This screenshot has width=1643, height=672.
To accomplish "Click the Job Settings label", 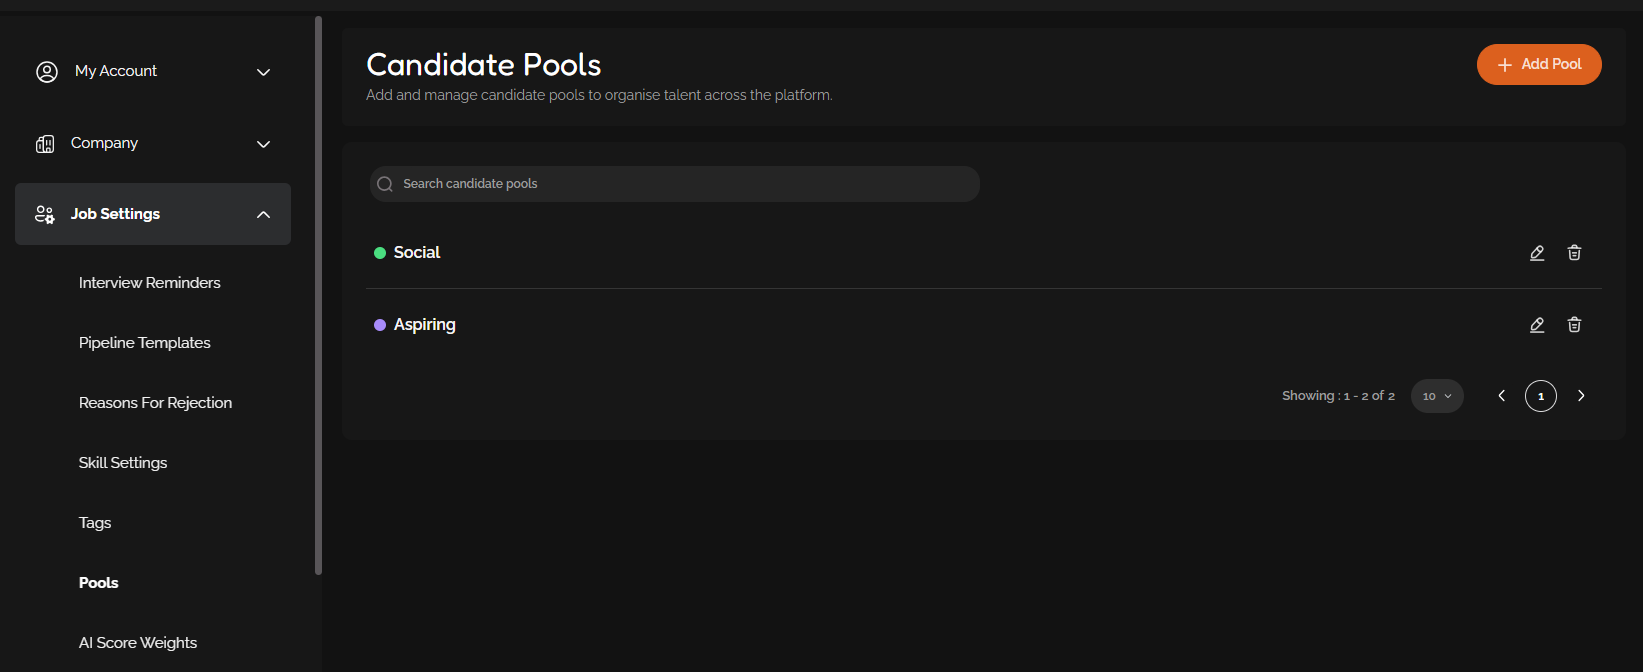I will pos(116,214).
